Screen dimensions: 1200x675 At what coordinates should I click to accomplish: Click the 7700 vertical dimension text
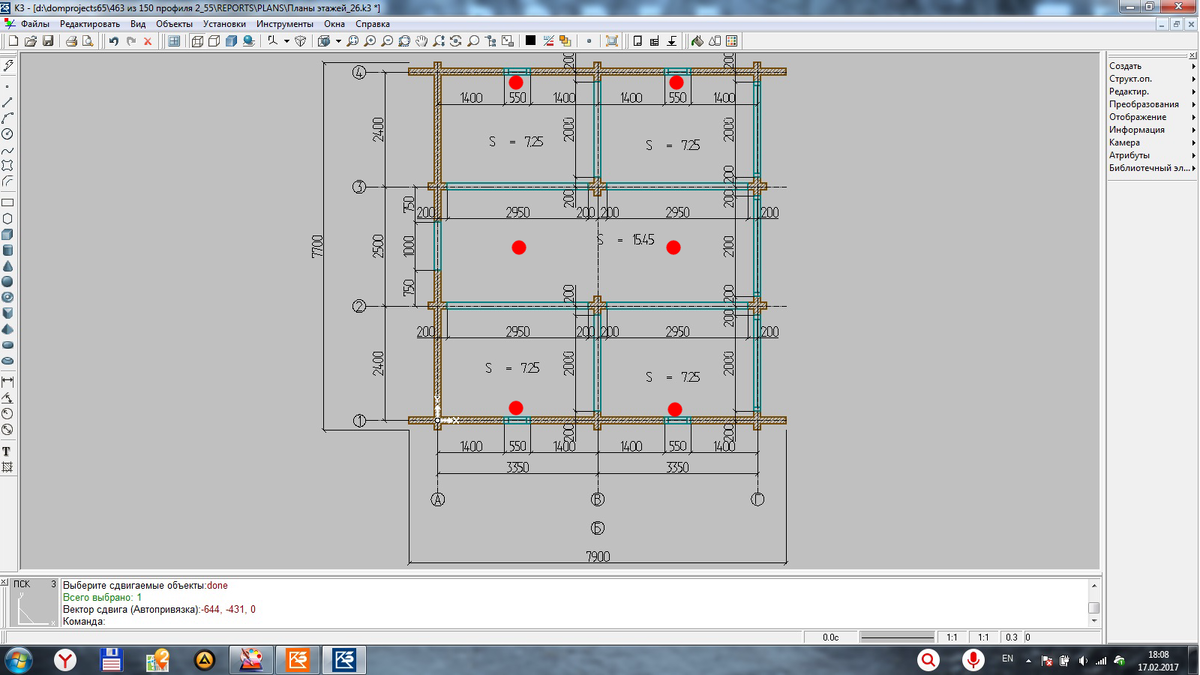pos(317,246)
